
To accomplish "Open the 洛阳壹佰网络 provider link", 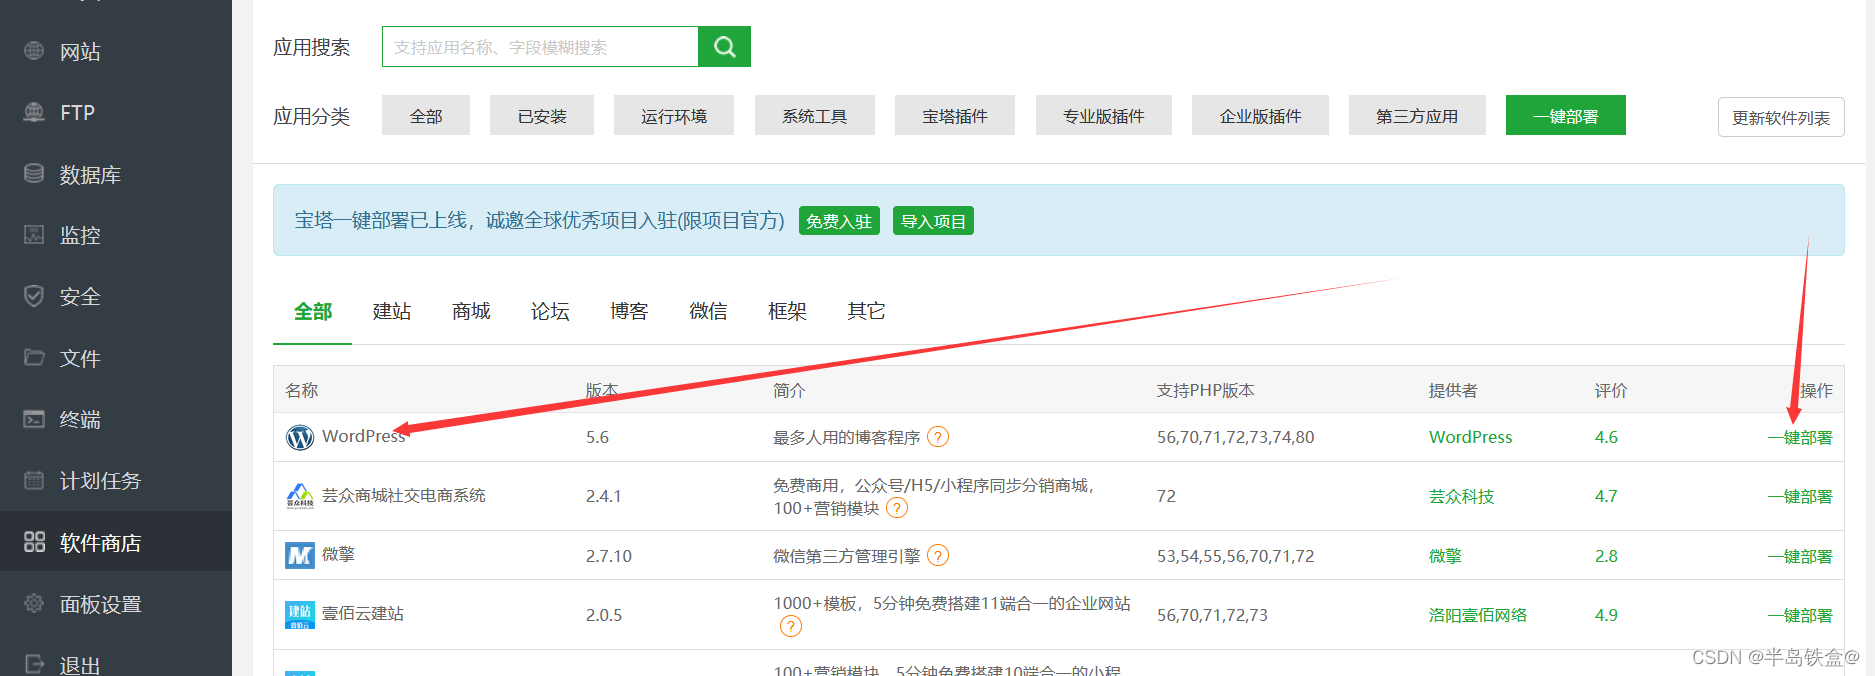I will pyautogui.click(x=1478, y=615).
